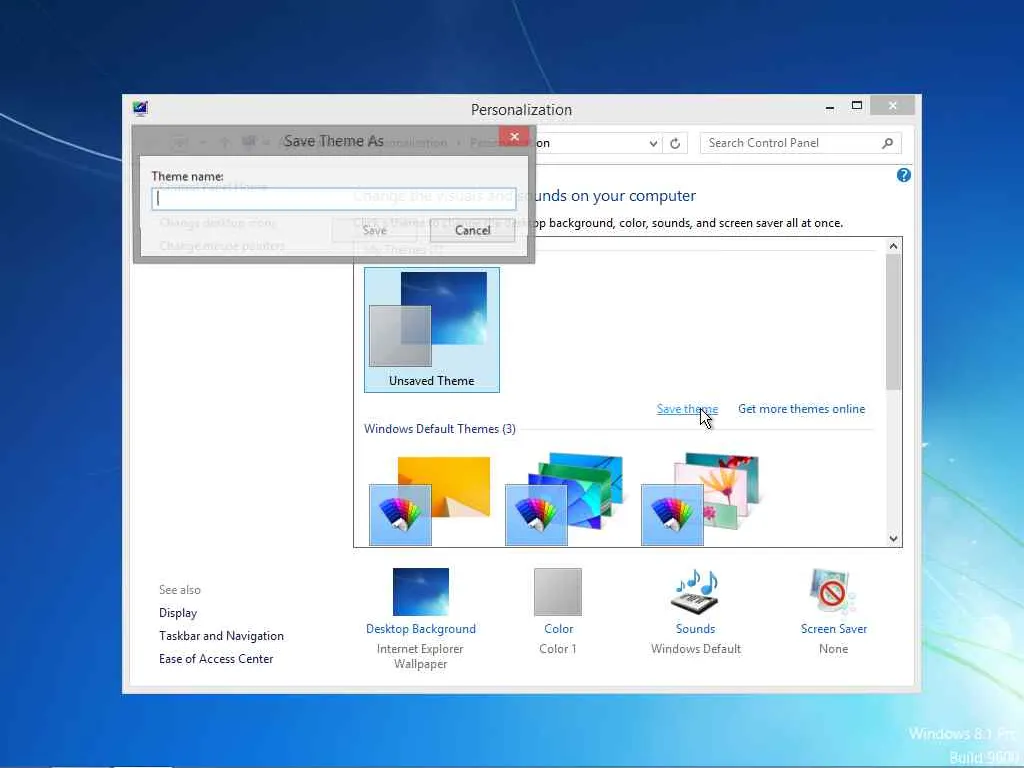Open the Sounds settings icon
This screenshot has width=1024, height=768.
click(696, 592)
